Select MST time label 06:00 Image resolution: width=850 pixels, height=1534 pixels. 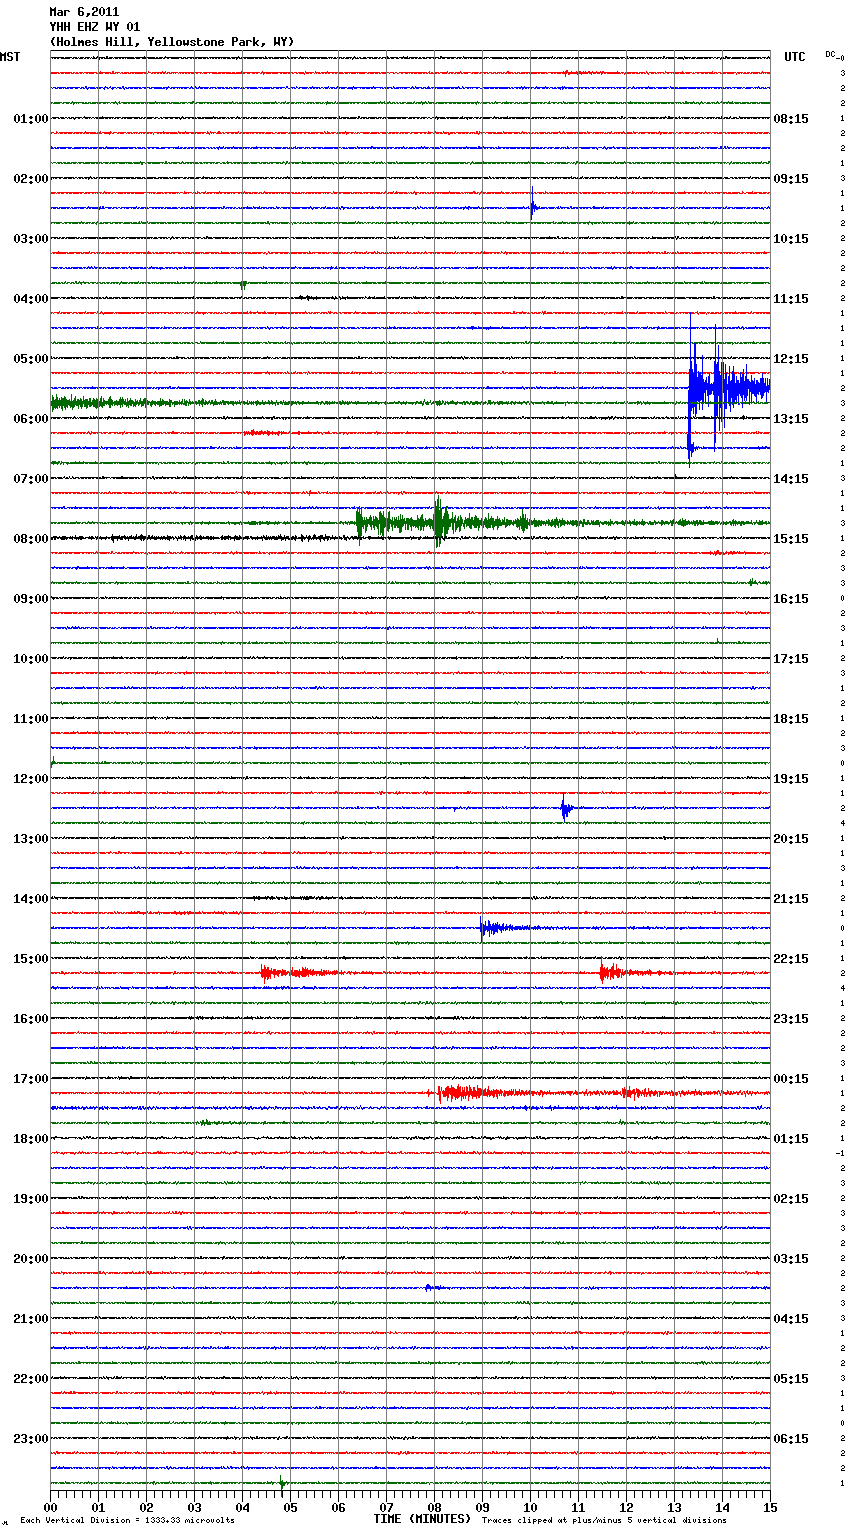coord(31,419)
